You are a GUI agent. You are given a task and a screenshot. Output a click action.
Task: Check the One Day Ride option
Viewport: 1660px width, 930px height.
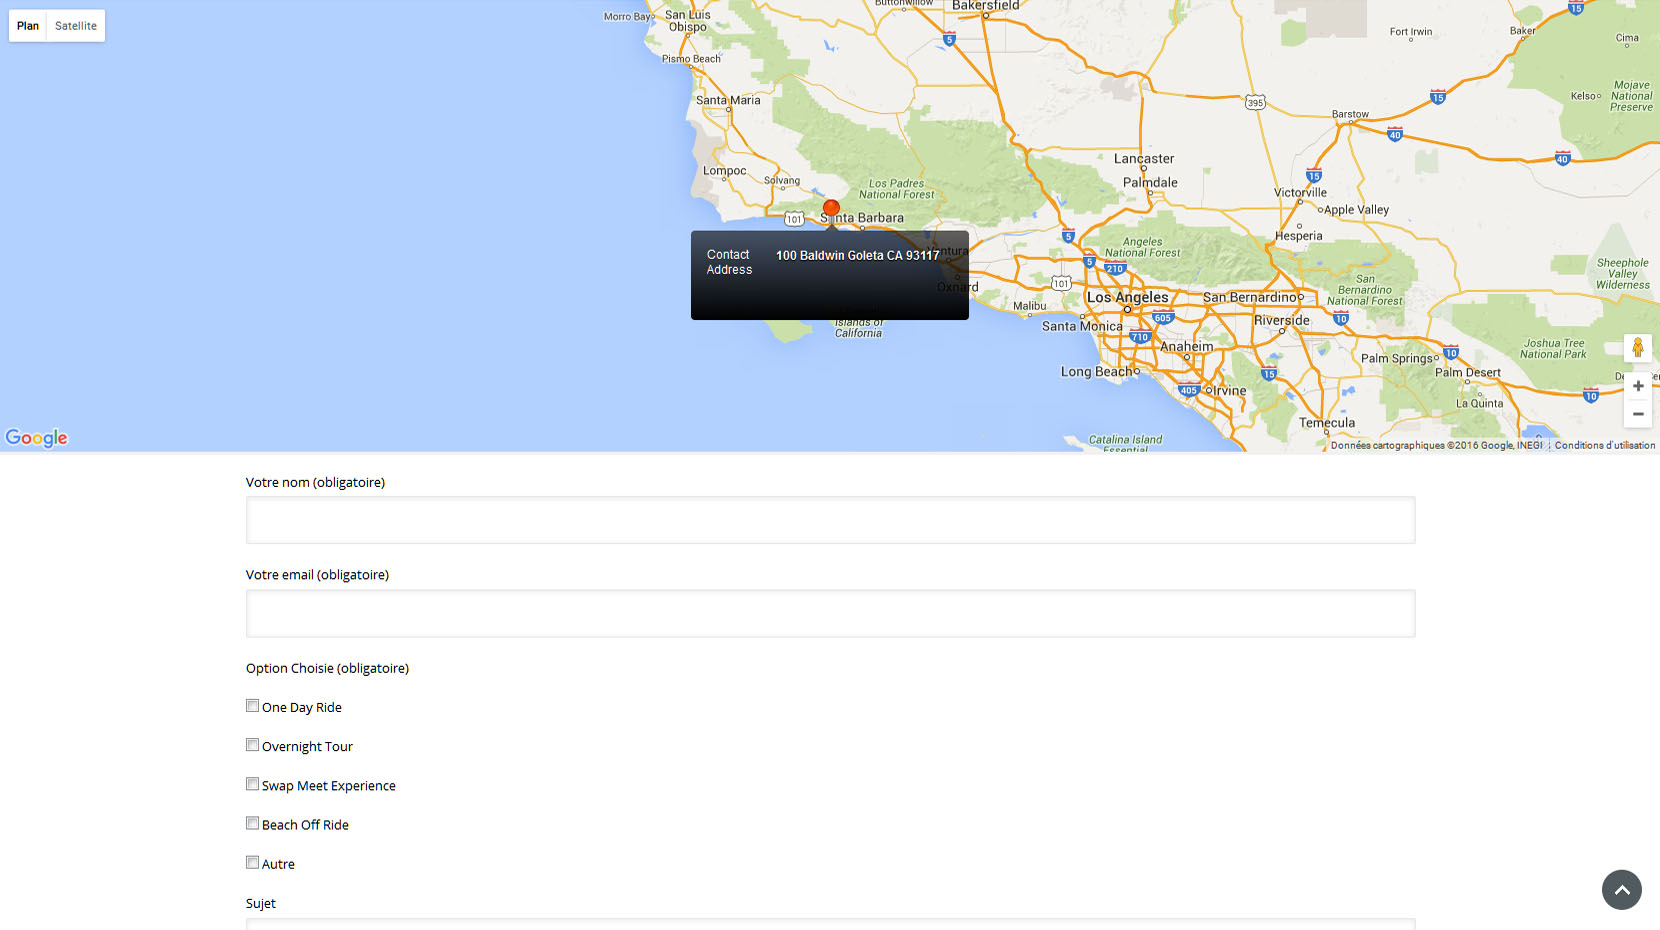pos(253,706)
